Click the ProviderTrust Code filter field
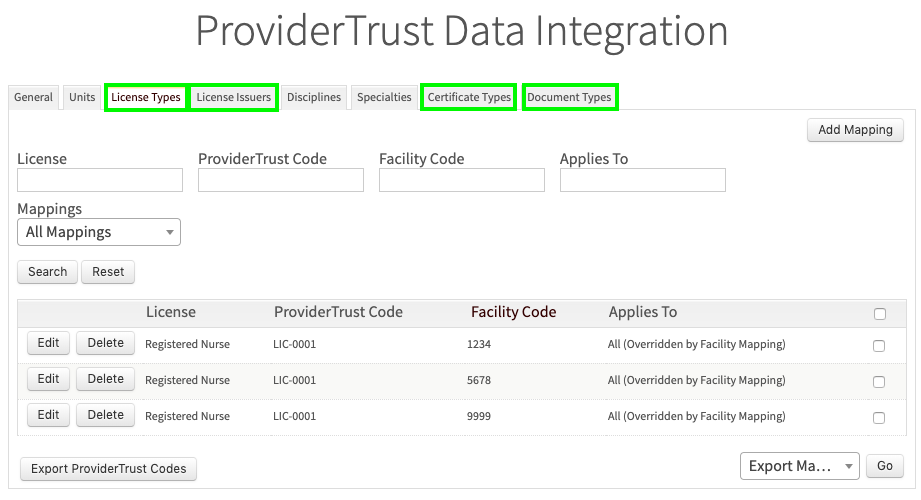This screenshot has height=500, width=921. pyautogui.click(x=281, y=180)
